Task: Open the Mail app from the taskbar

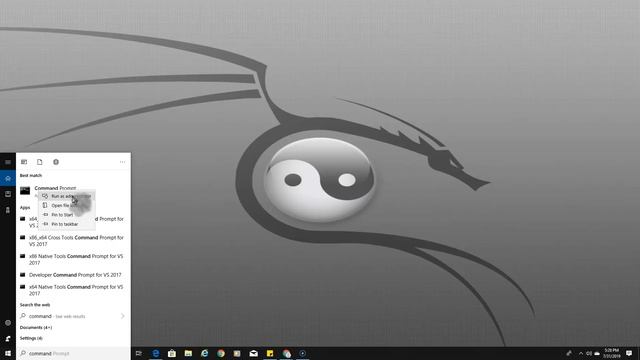Action: click(253, 353)
